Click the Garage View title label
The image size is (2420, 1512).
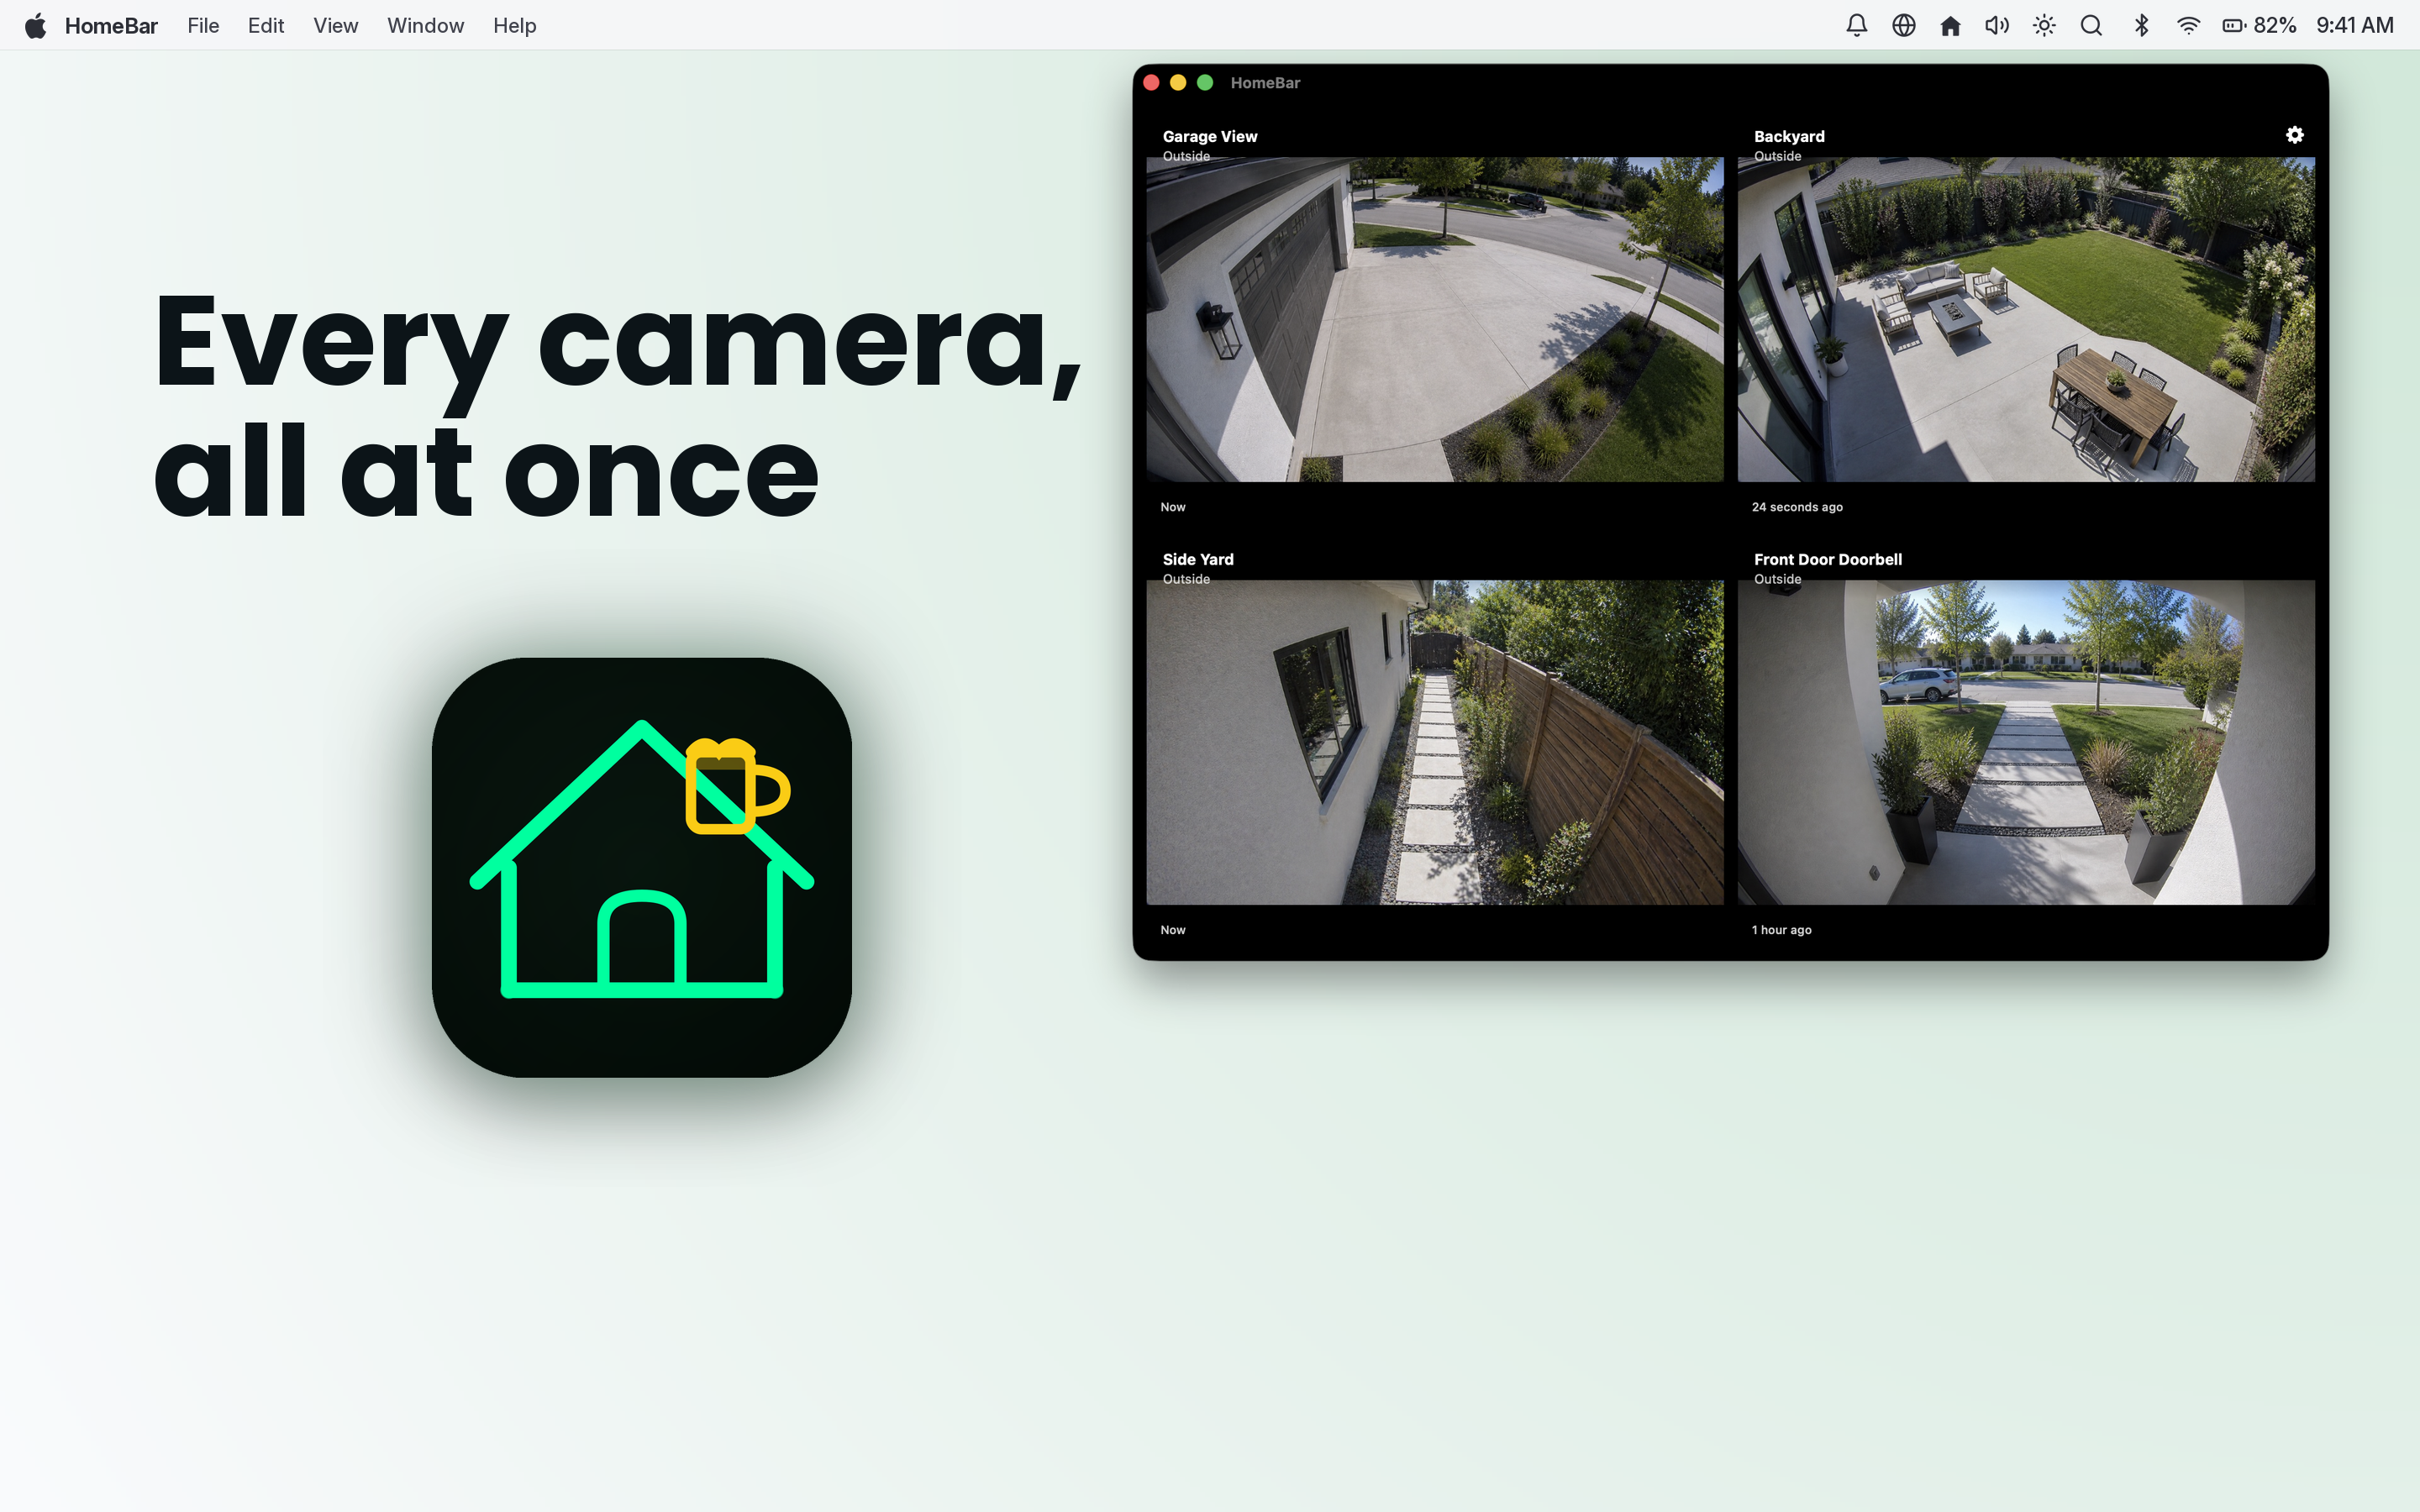tap(1210, 136)
